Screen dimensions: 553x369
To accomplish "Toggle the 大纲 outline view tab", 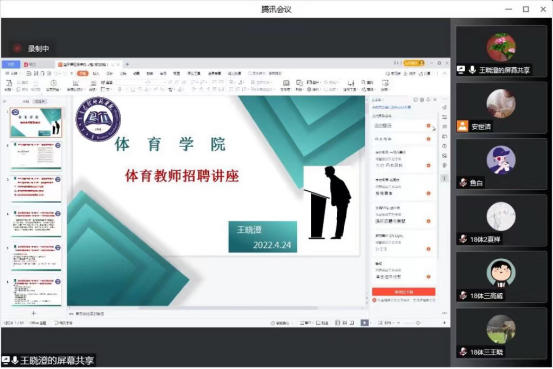I will coord(26,102).
